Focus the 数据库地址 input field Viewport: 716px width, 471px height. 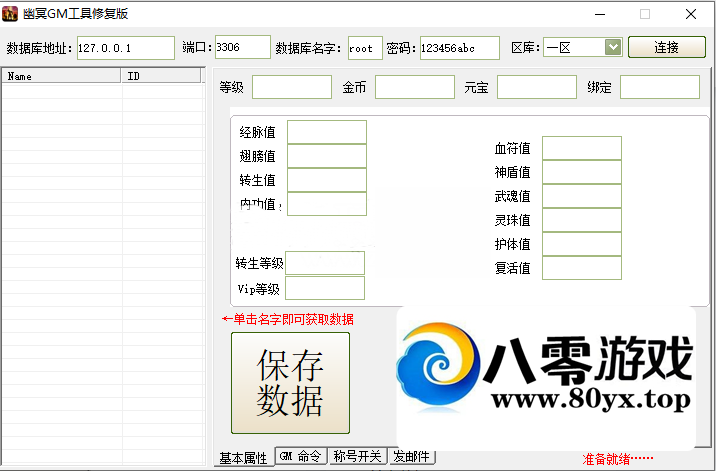pos(125,48)
